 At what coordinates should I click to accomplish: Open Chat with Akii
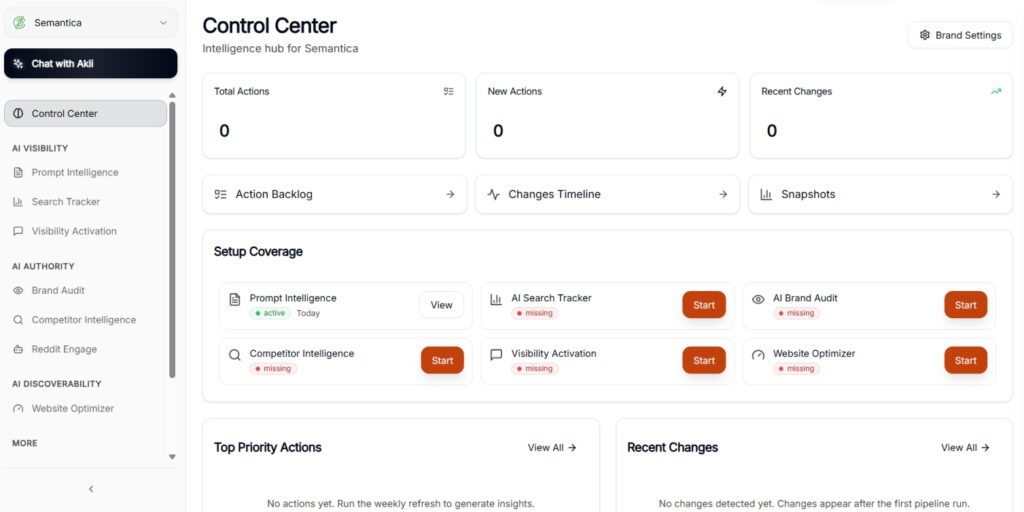pos(90,63)
